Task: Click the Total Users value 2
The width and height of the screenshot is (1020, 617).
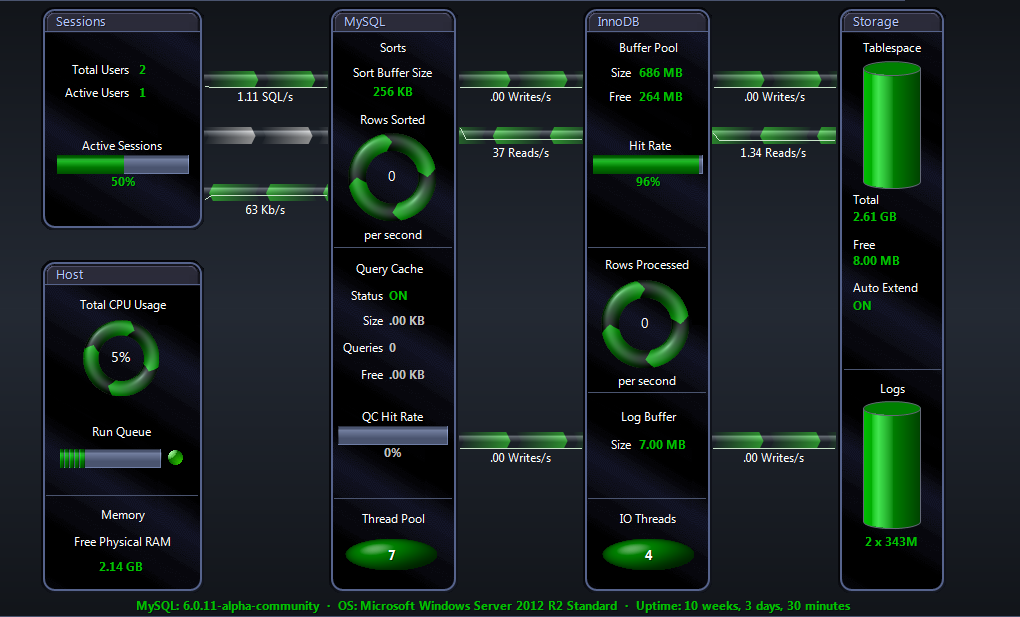Action: click(142, 70)
